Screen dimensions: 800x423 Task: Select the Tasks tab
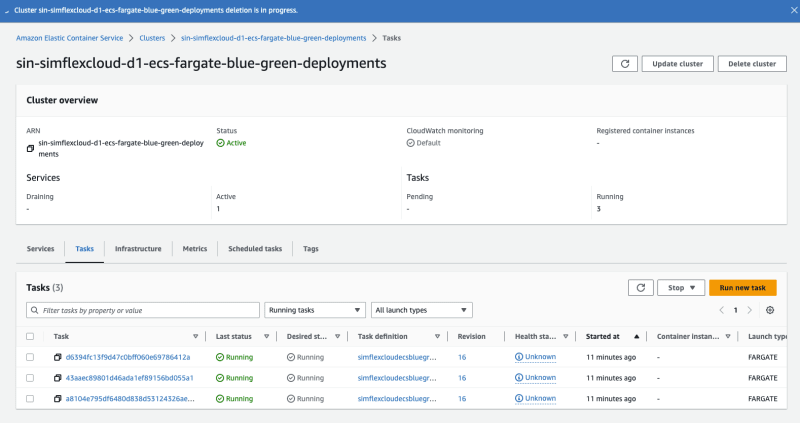pos(85,249)
